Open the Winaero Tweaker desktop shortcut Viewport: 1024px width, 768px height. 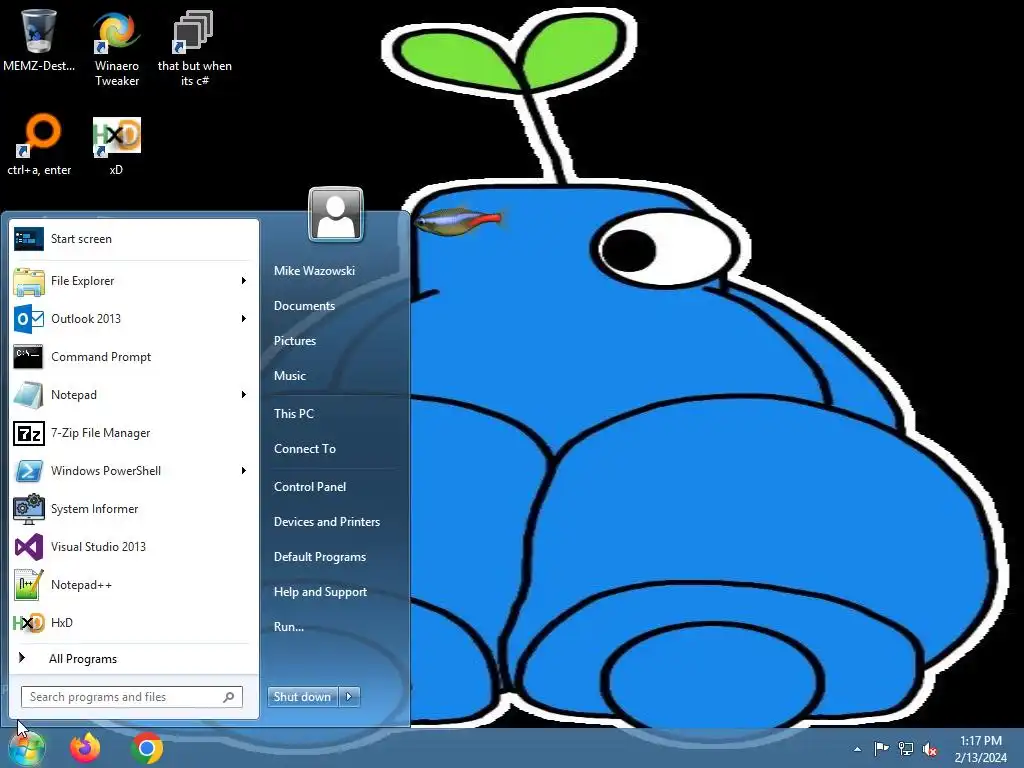116,48
